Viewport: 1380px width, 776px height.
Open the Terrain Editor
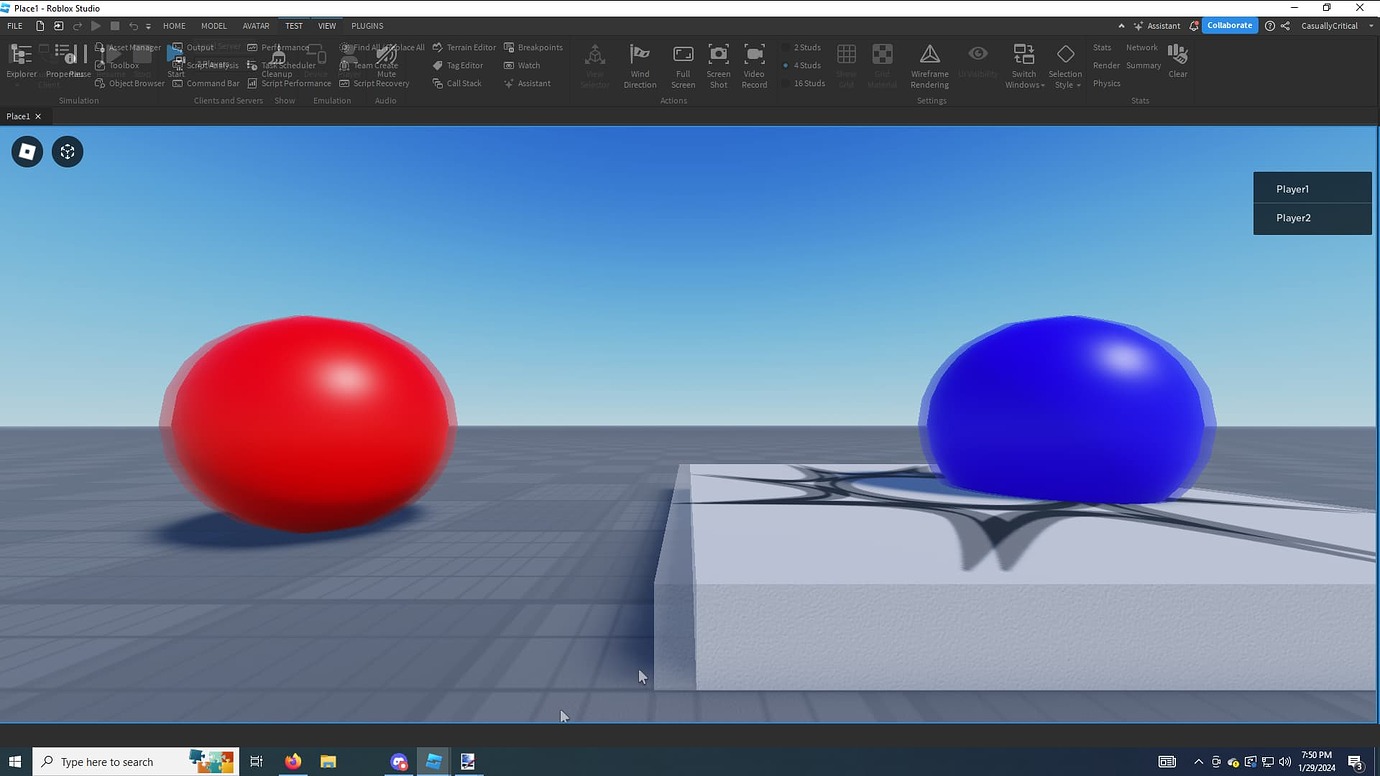pos(464,47)
